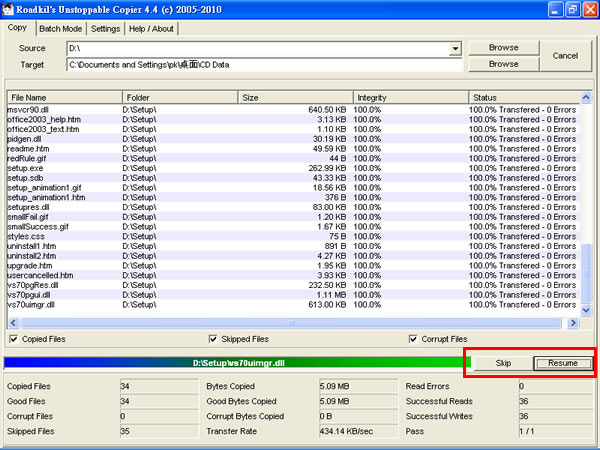Toggle the Skipped Files checkbox
600x450 pixels.
pyautogui.click(x=213, y=339)
